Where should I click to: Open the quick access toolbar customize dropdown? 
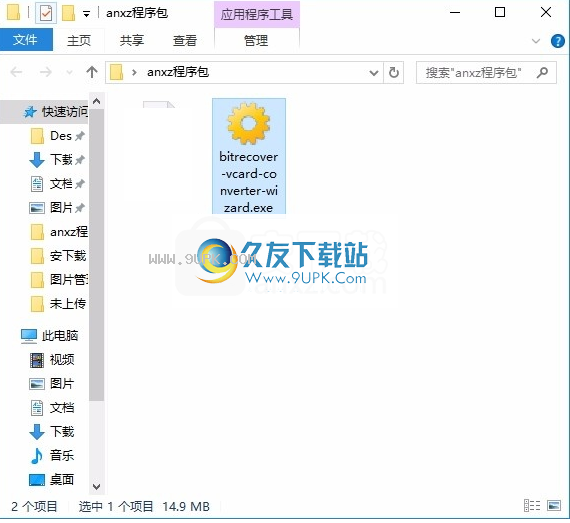pos(86,14)
